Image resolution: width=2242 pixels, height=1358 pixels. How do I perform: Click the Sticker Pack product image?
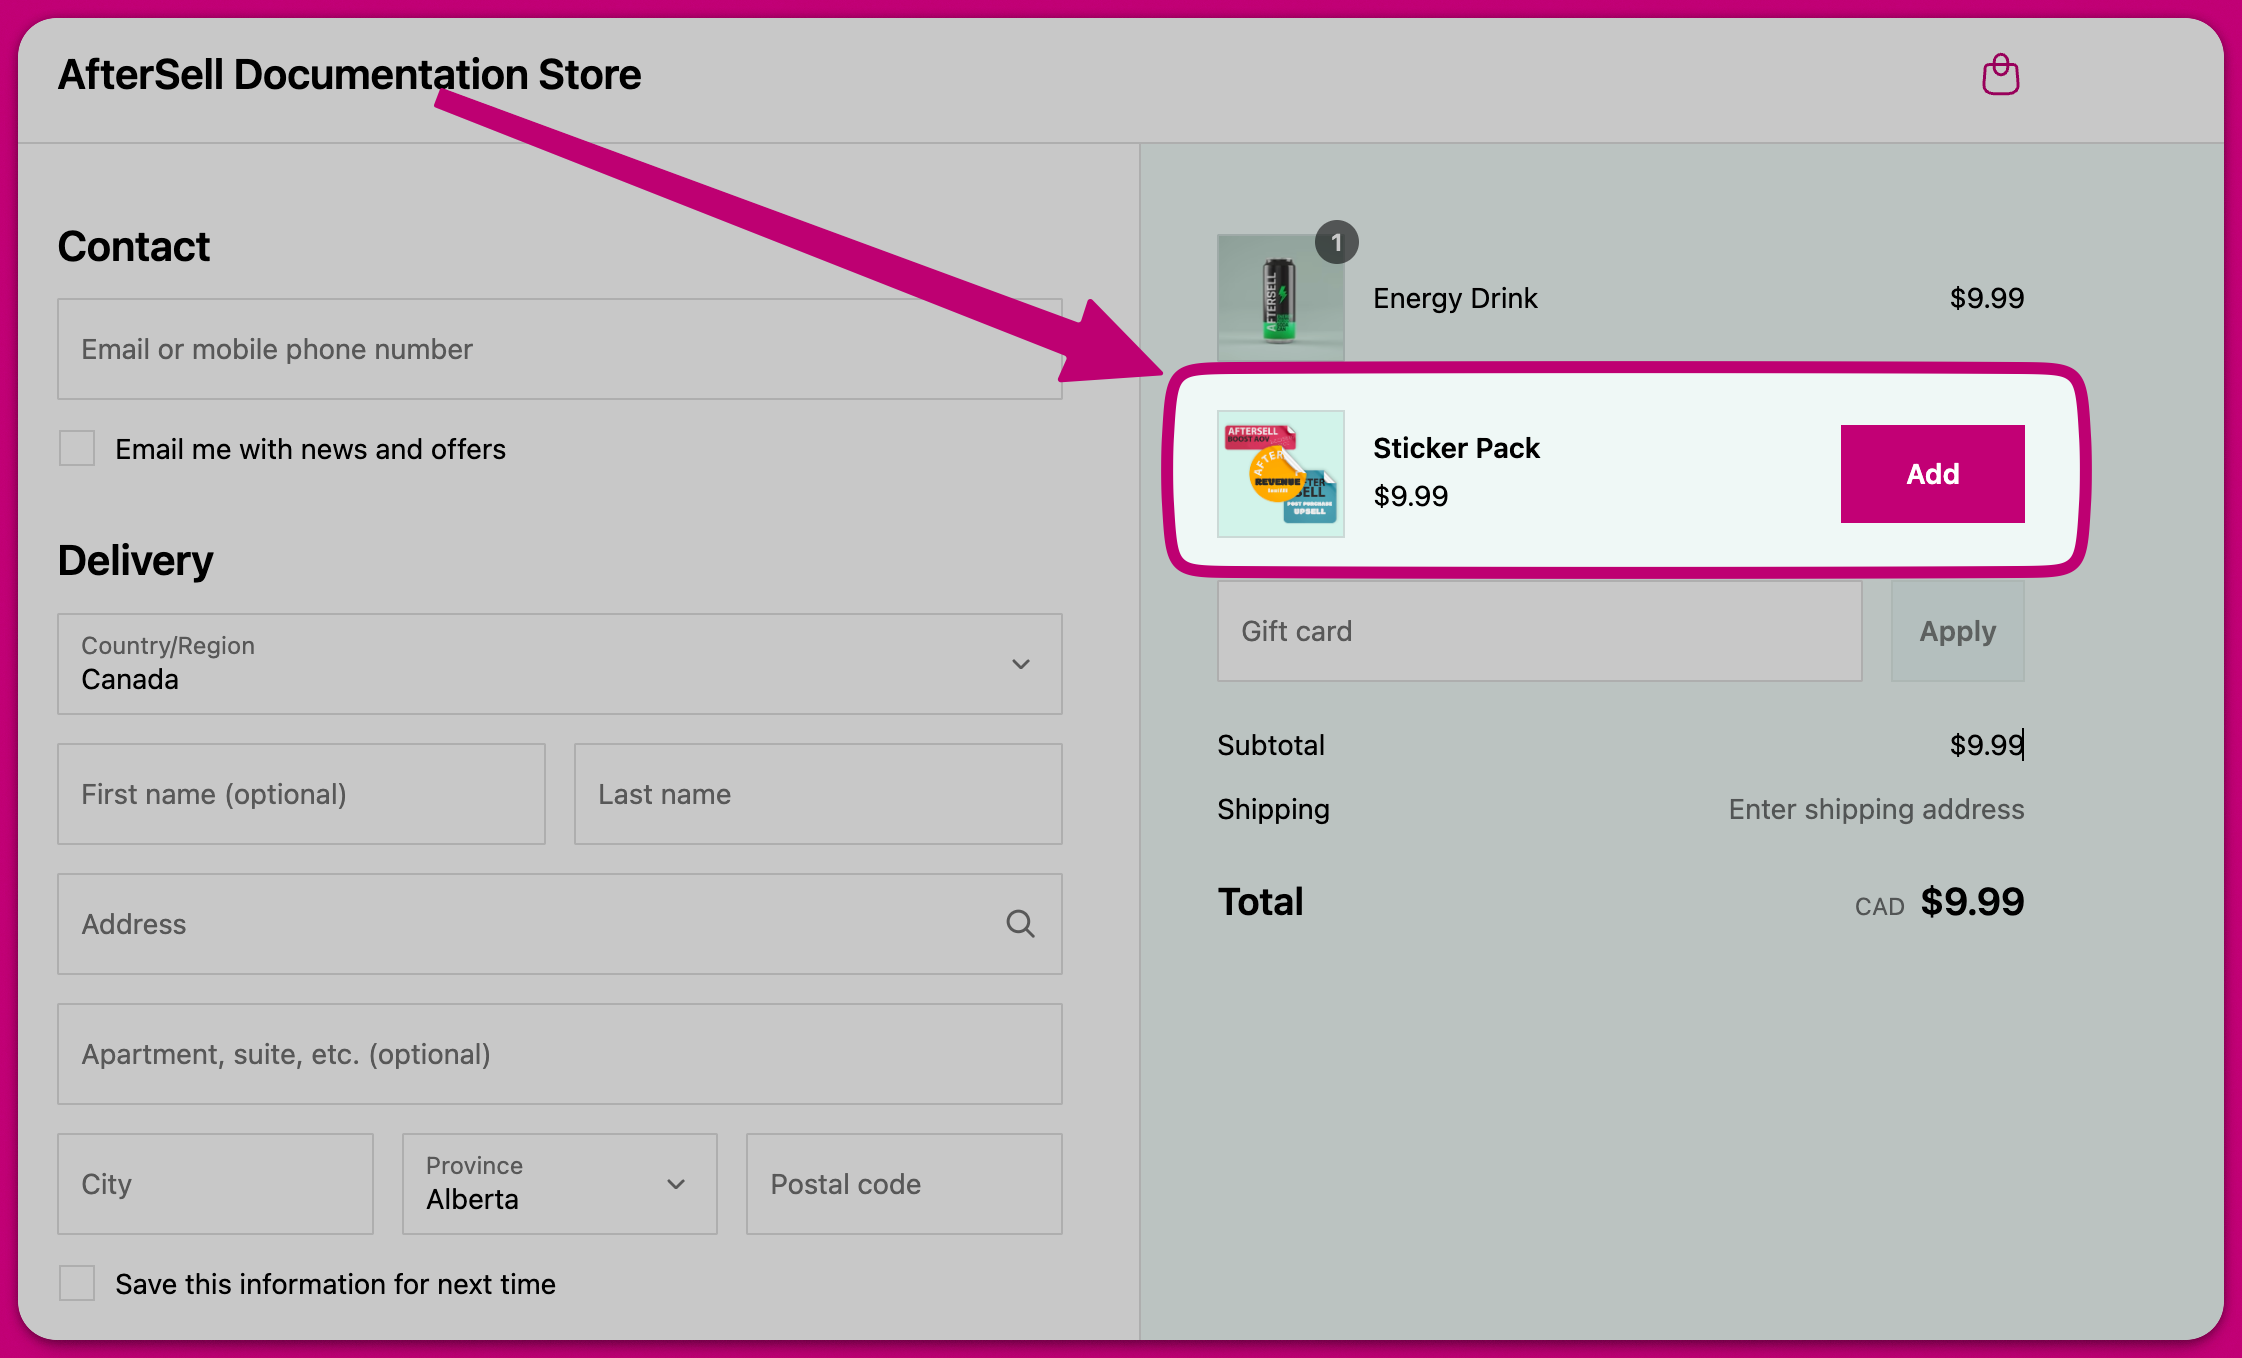click(1280, 474)
